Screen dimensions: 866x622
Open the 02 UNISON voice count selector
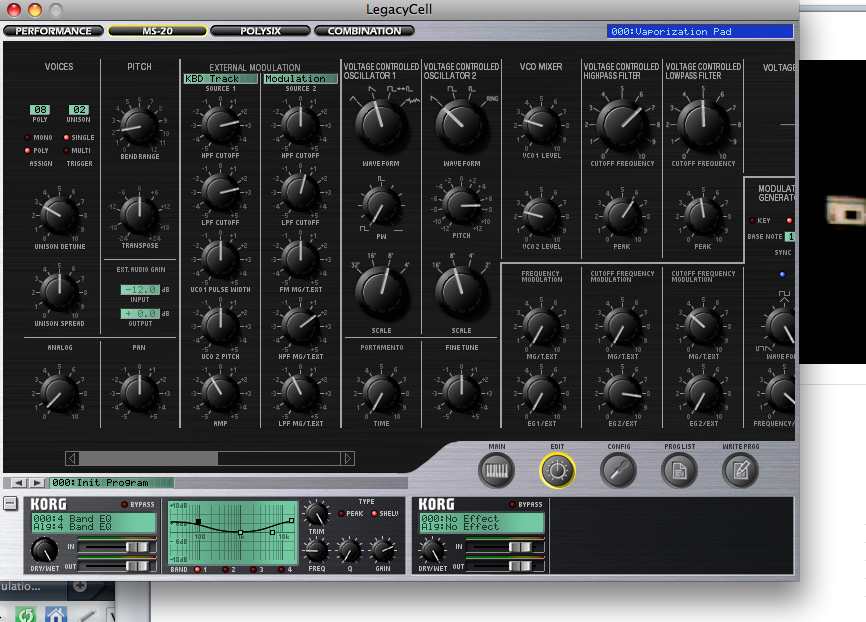pyautogui.click(x=79, y=110)
